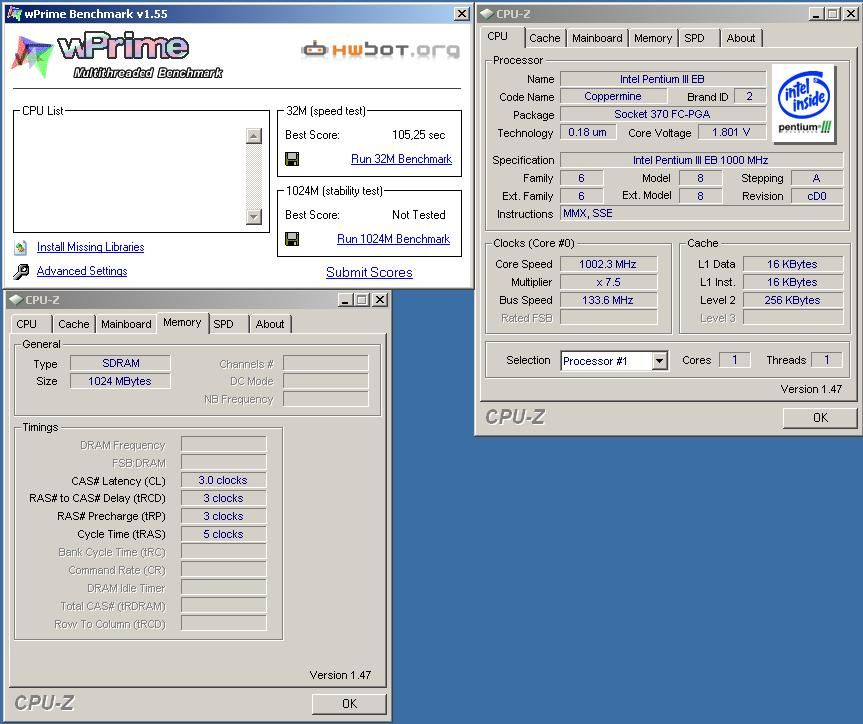Close the wPrime Benchmark window
863x724 pixels.
point(462,14)
